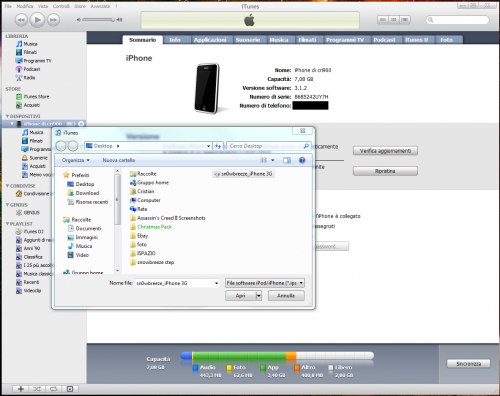Image resolution: width=500 pixels, height=396 pixels.
Task: Click the previous track rewind button
Action: (x=21, y=20)
